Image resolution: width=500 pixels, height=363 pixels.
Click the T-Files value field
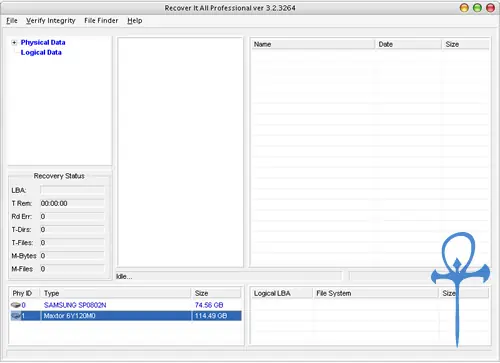click(72, 243)
